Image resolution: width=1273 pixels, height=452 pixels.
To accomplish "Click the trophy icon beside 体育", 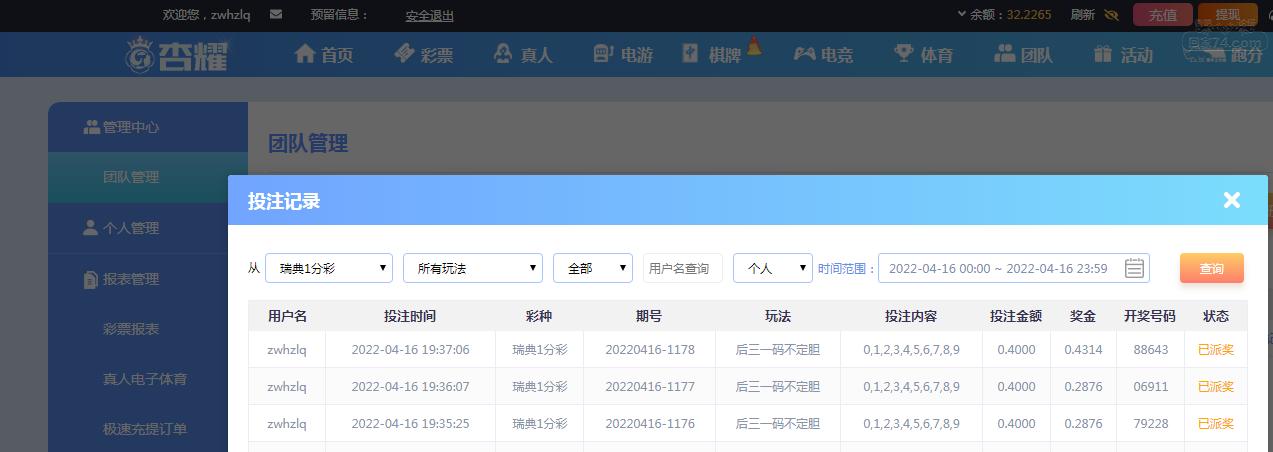I will coord(904,54).
